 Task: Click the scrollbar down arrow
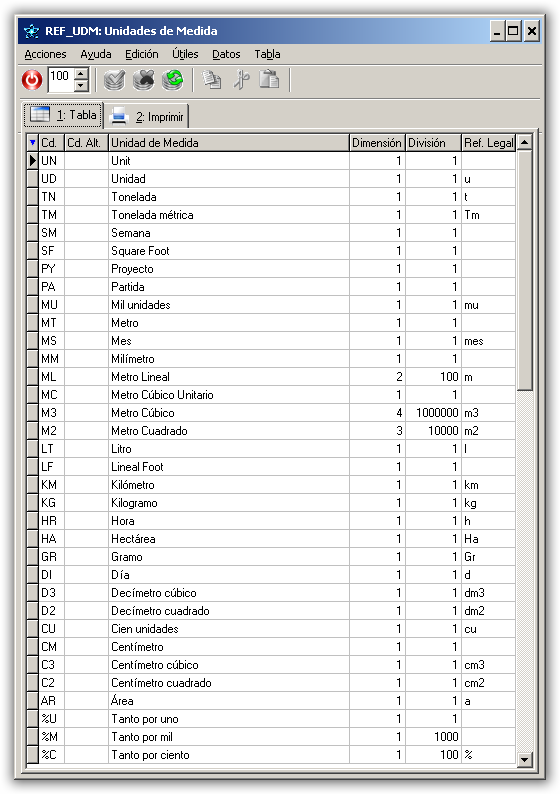click(x=525, y=759)
